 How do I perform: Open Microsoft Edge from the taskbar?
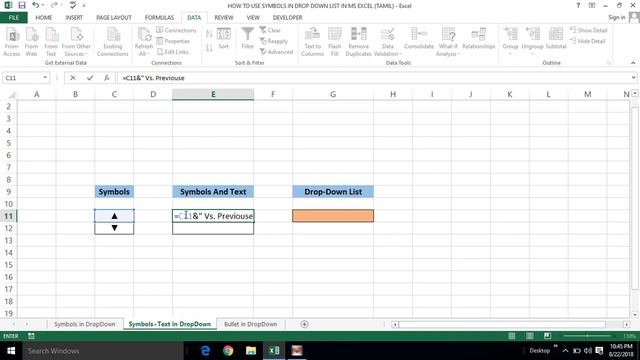(205, 351)
